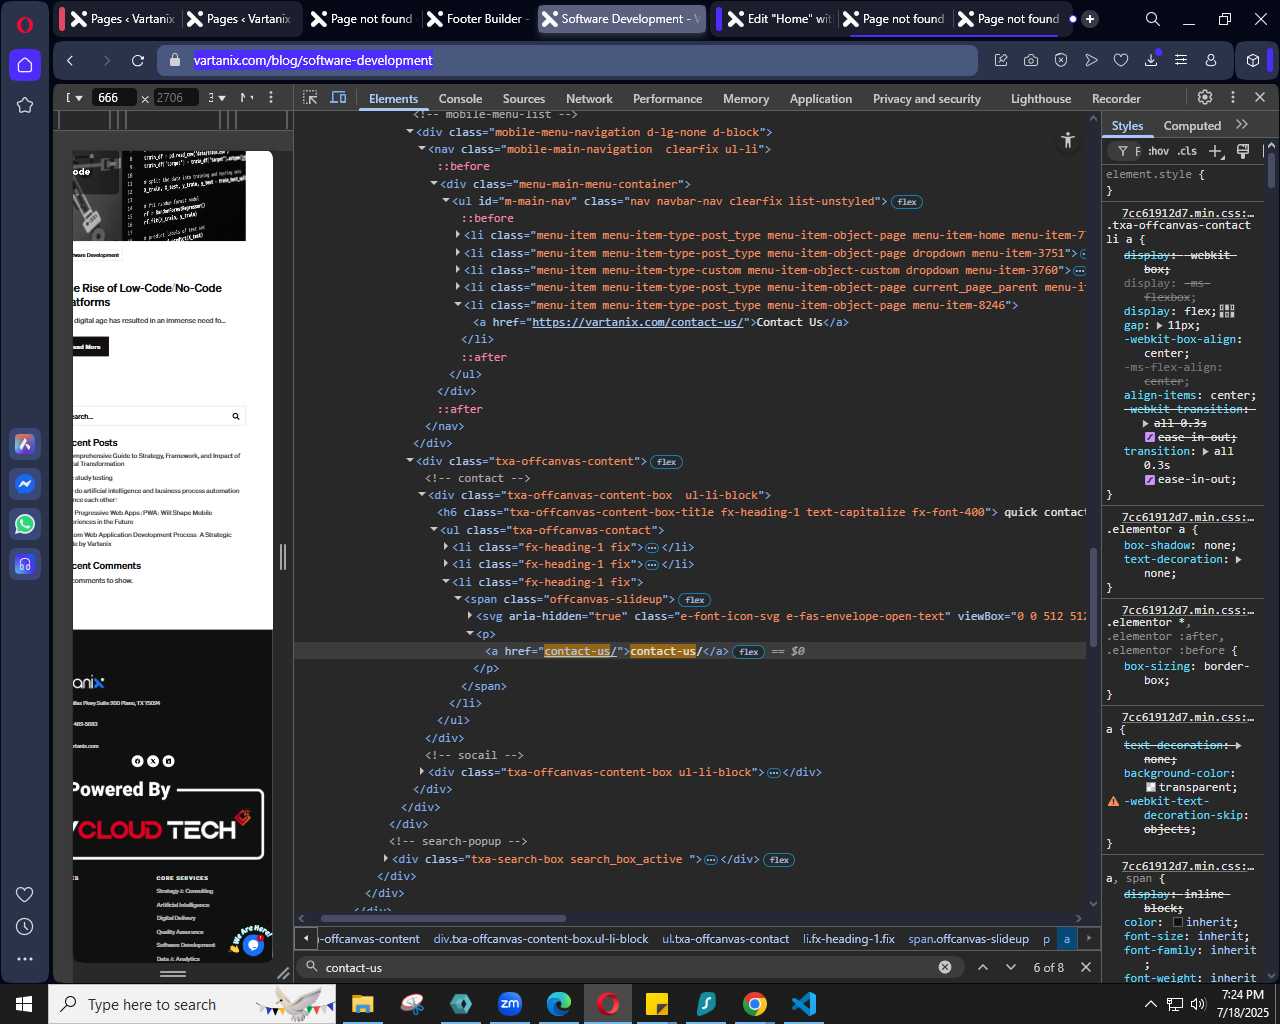Click the vartanix.com/contact-us/ href link

[638, 322]
